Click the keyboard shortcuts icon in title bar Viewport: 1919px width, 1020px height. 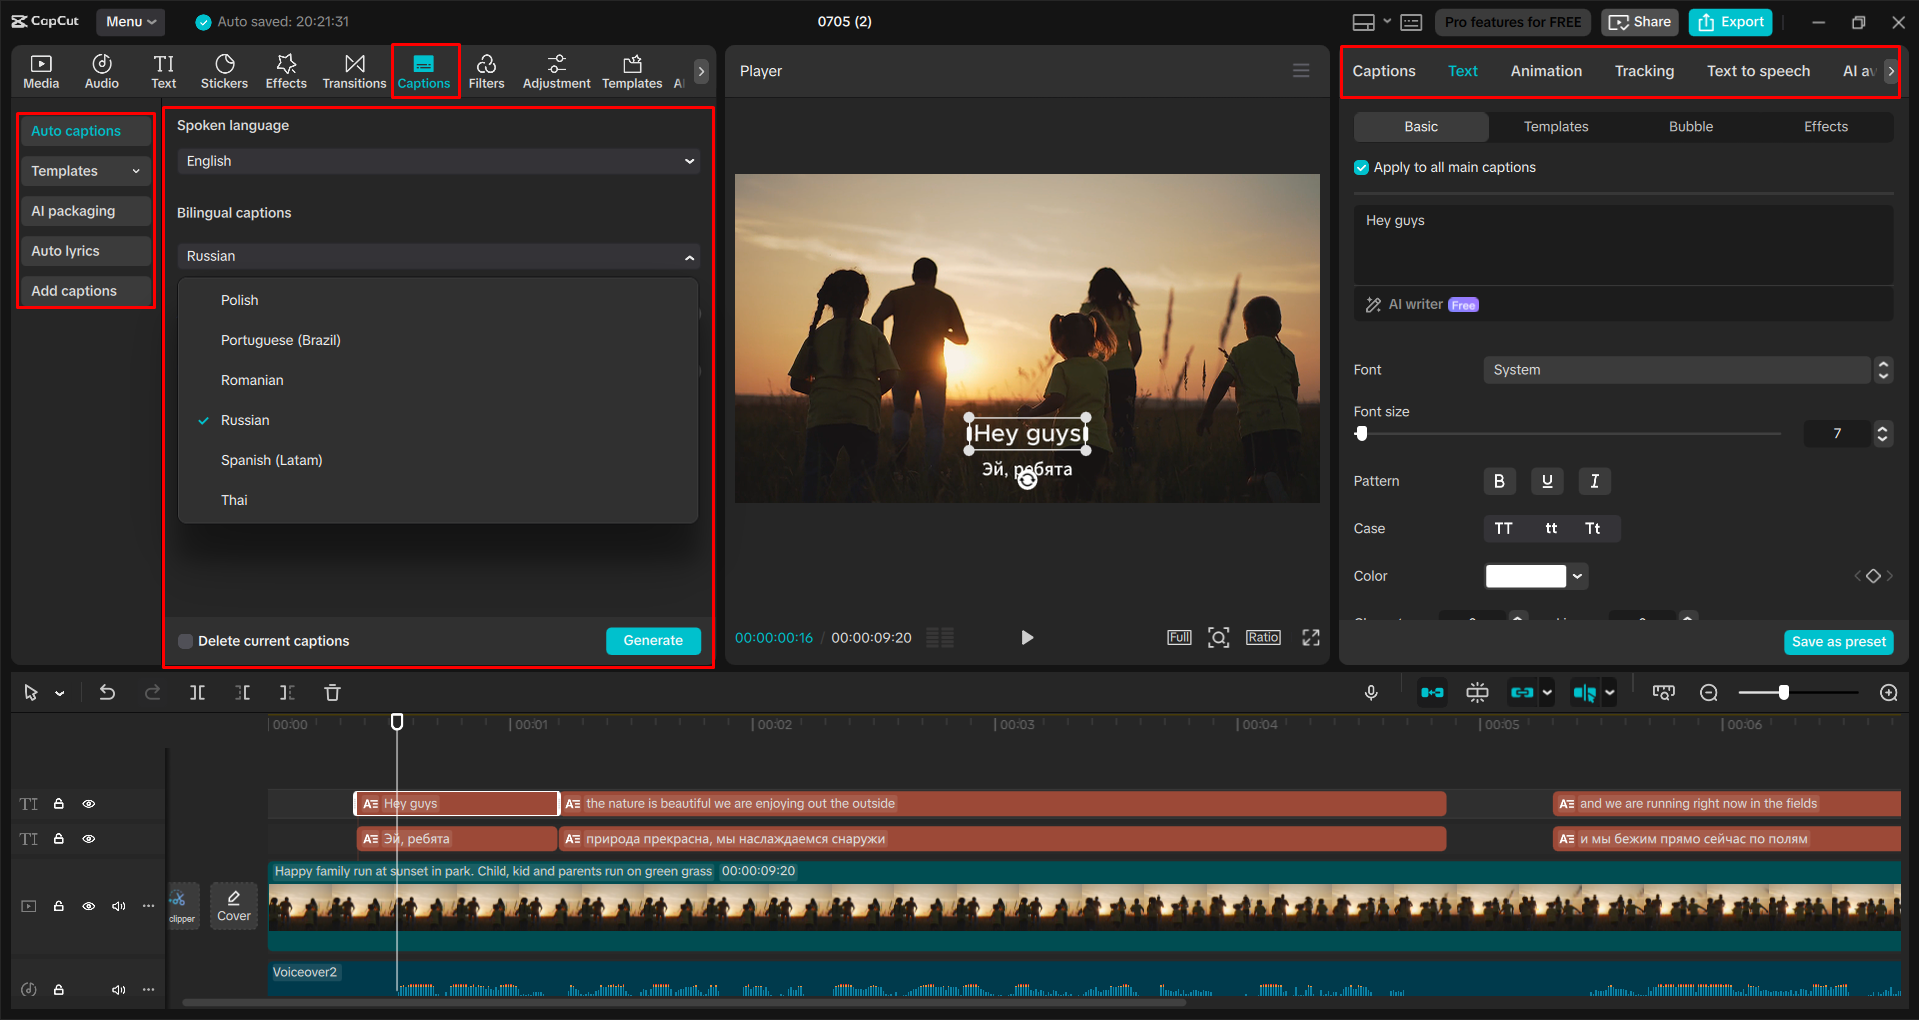[1411, 22]
